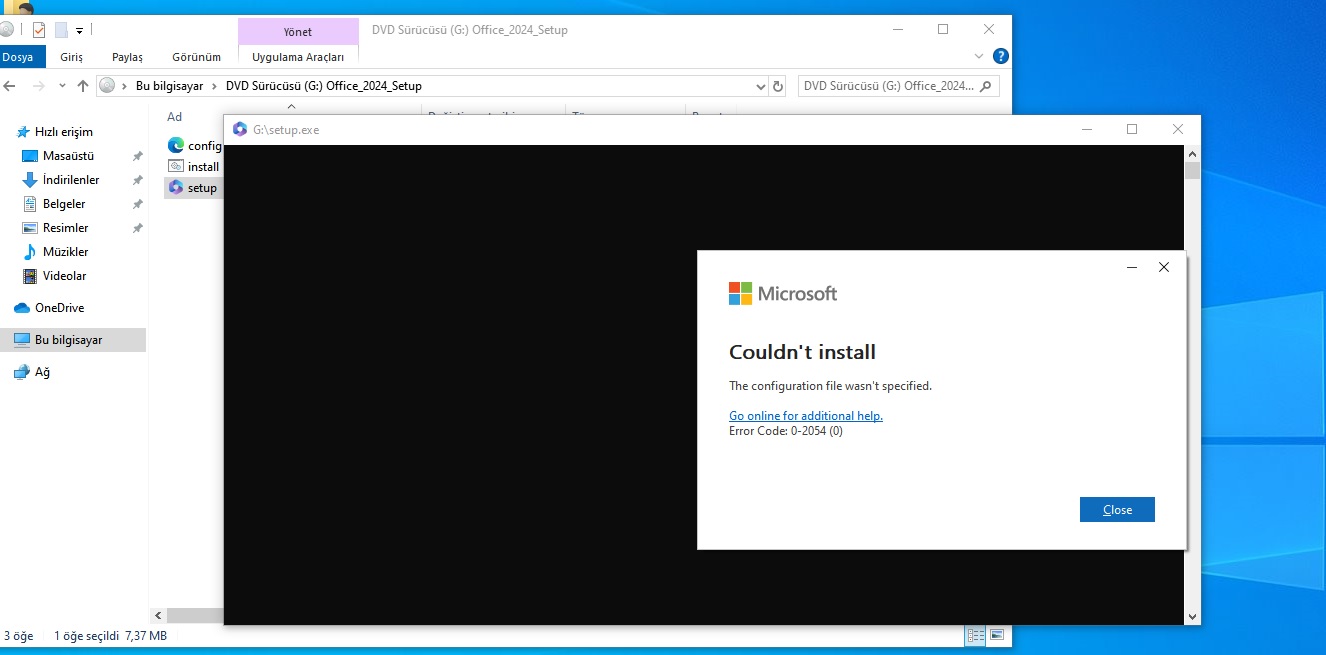Maximize the G:\setup.exe window

tap(1132, 129)
